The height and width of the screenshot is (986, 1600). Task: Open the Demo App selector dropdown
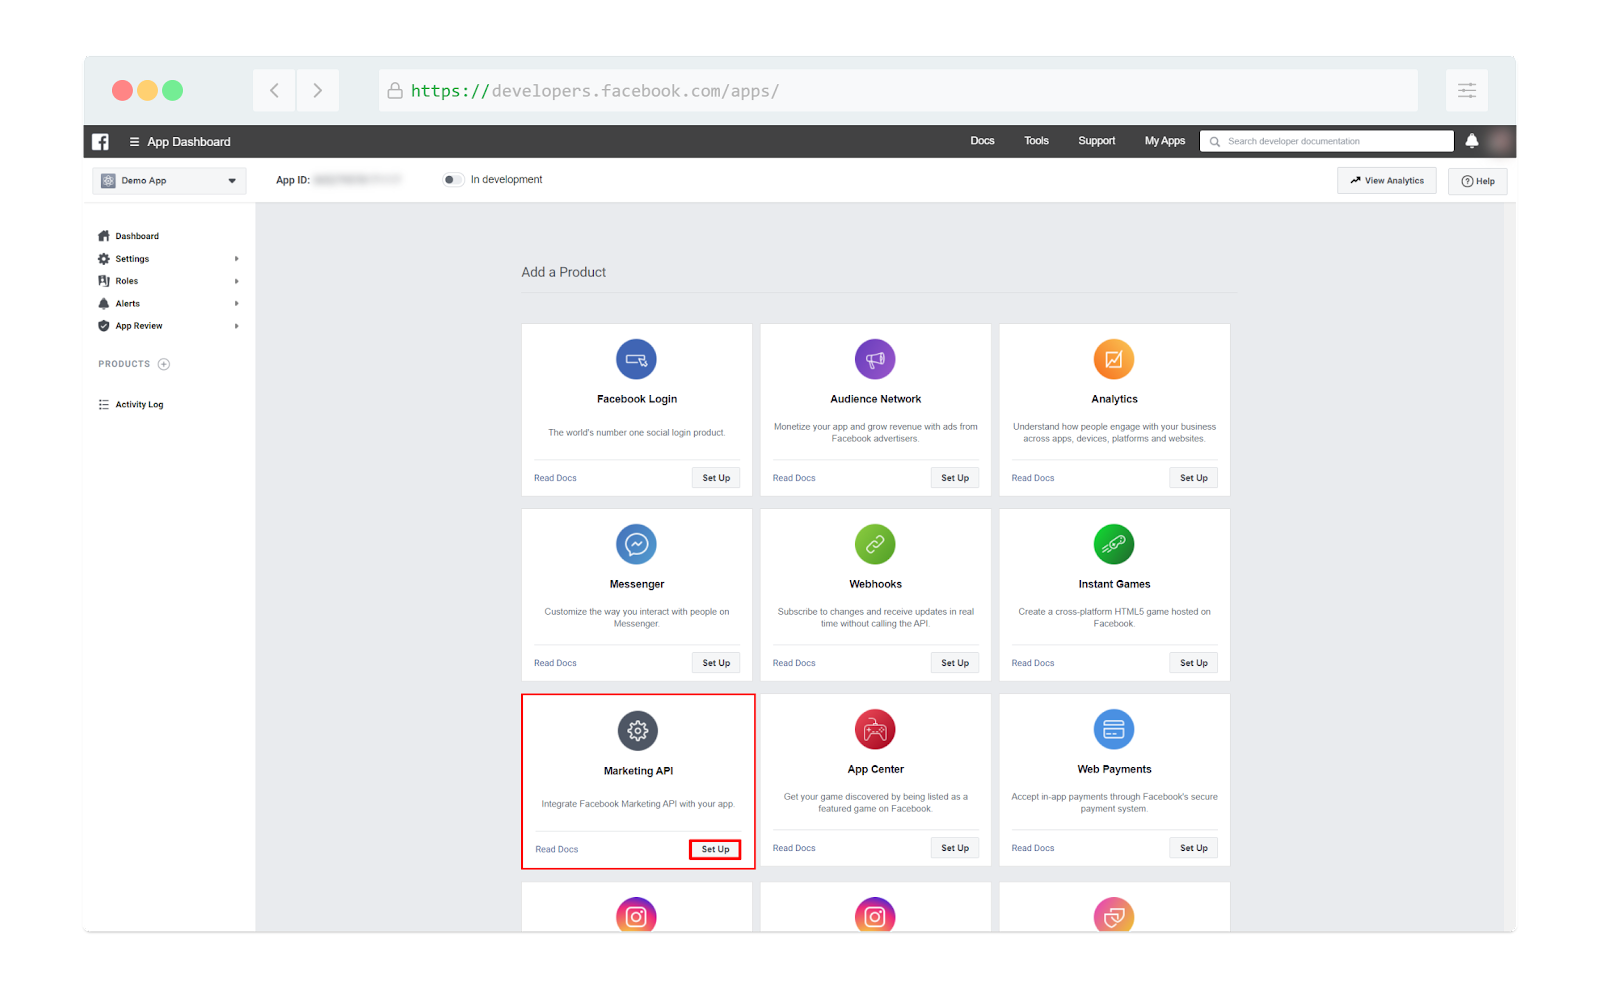[x=170, y=181]
